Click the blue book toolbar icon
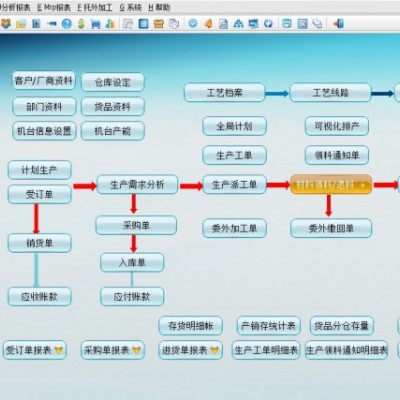The width and height of the screenshot is (400, 400). pyautogui.click(x=36, y=24)
